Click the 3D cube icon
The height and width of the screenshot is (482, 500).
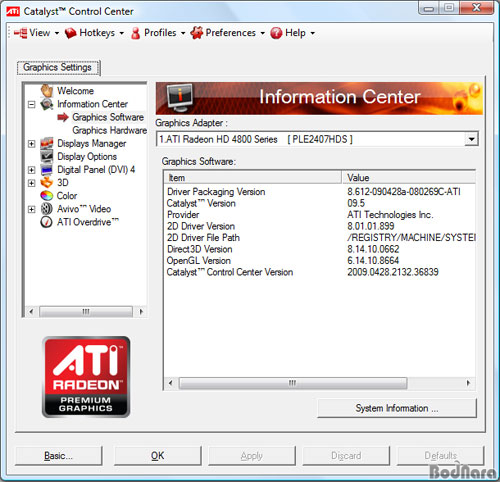pos(47,183)
